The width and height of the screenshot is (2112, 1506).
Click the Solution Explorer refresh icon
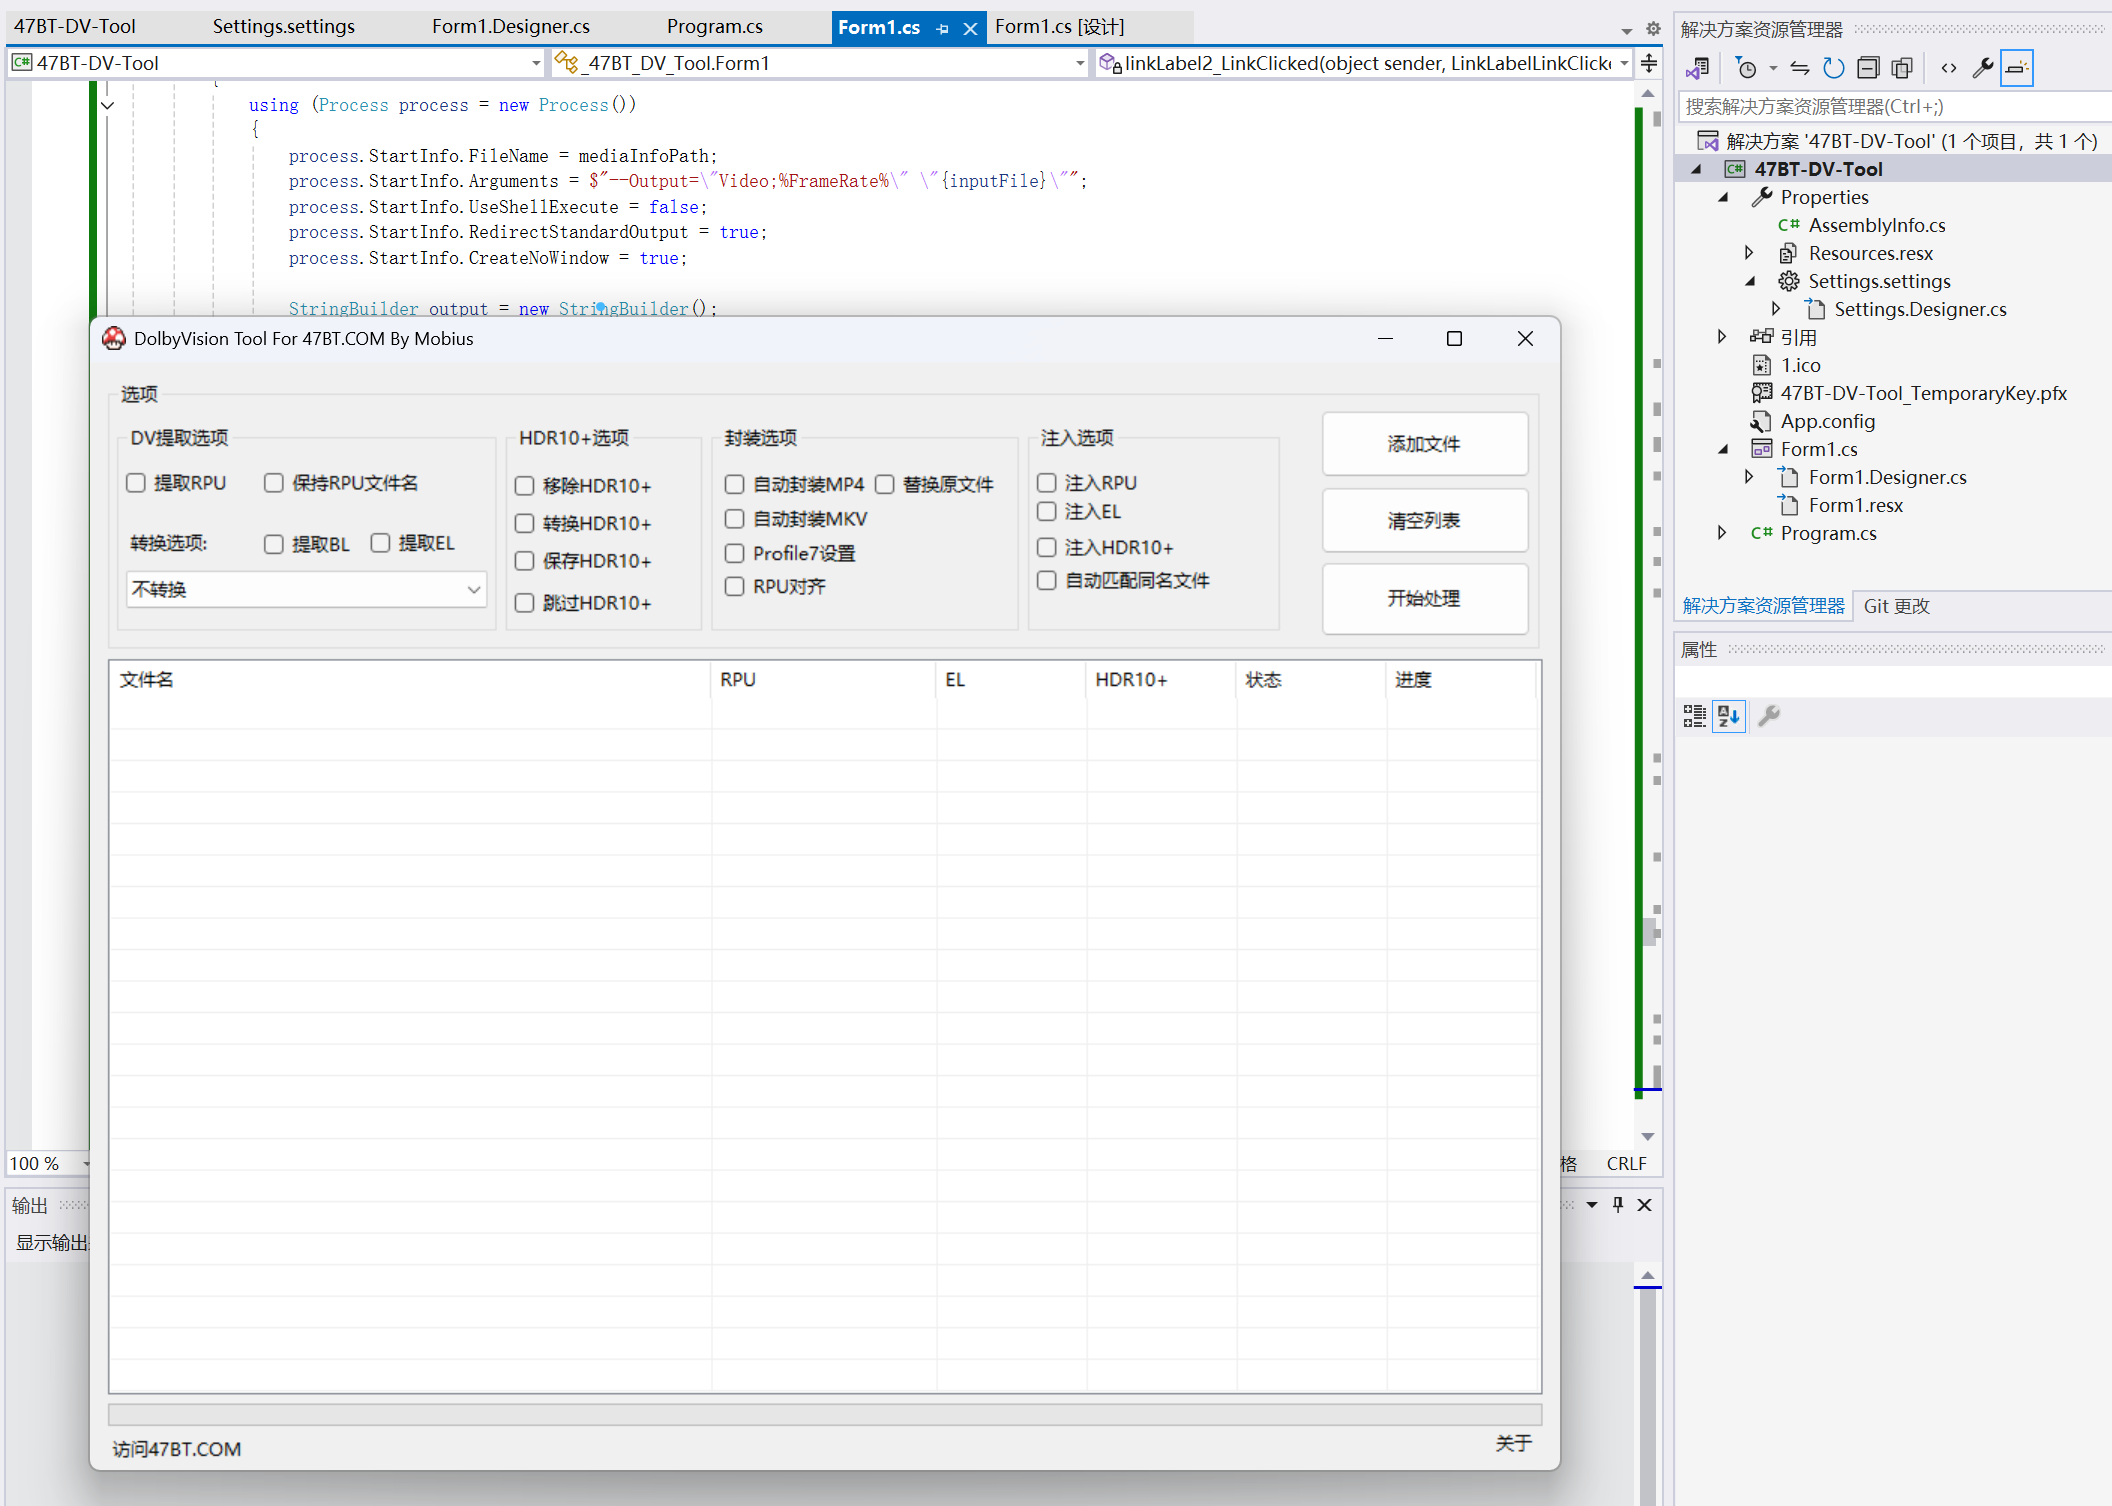[1833, 68]
